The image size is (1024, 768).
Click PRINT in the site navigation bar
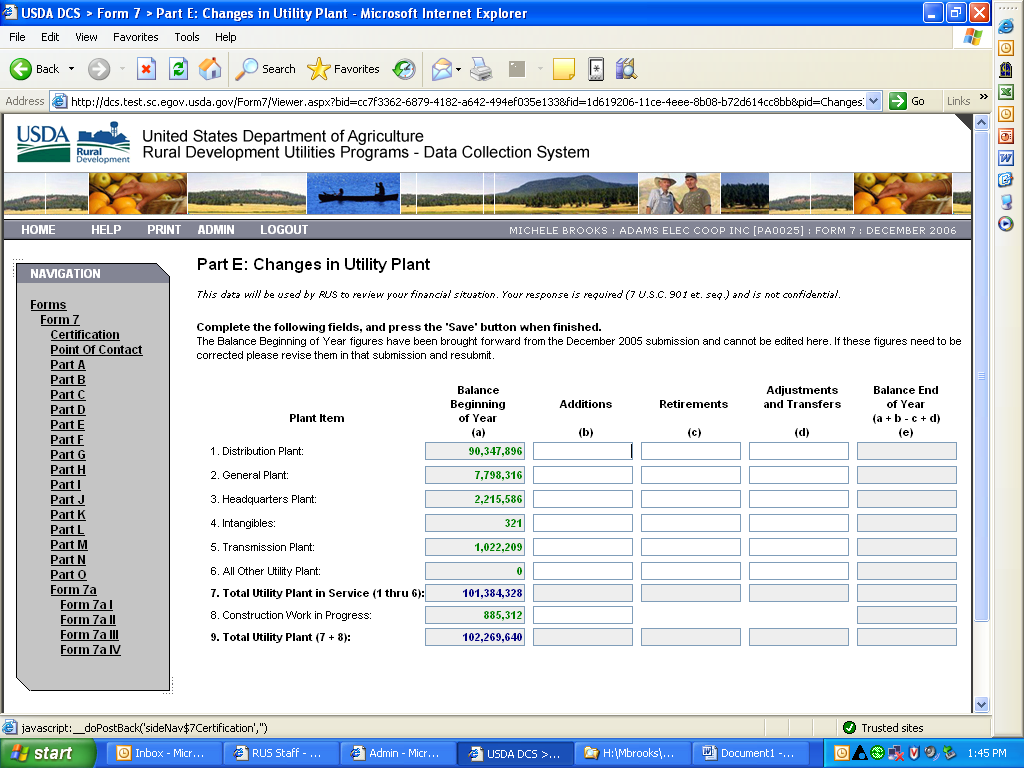[x=164, y=230]
